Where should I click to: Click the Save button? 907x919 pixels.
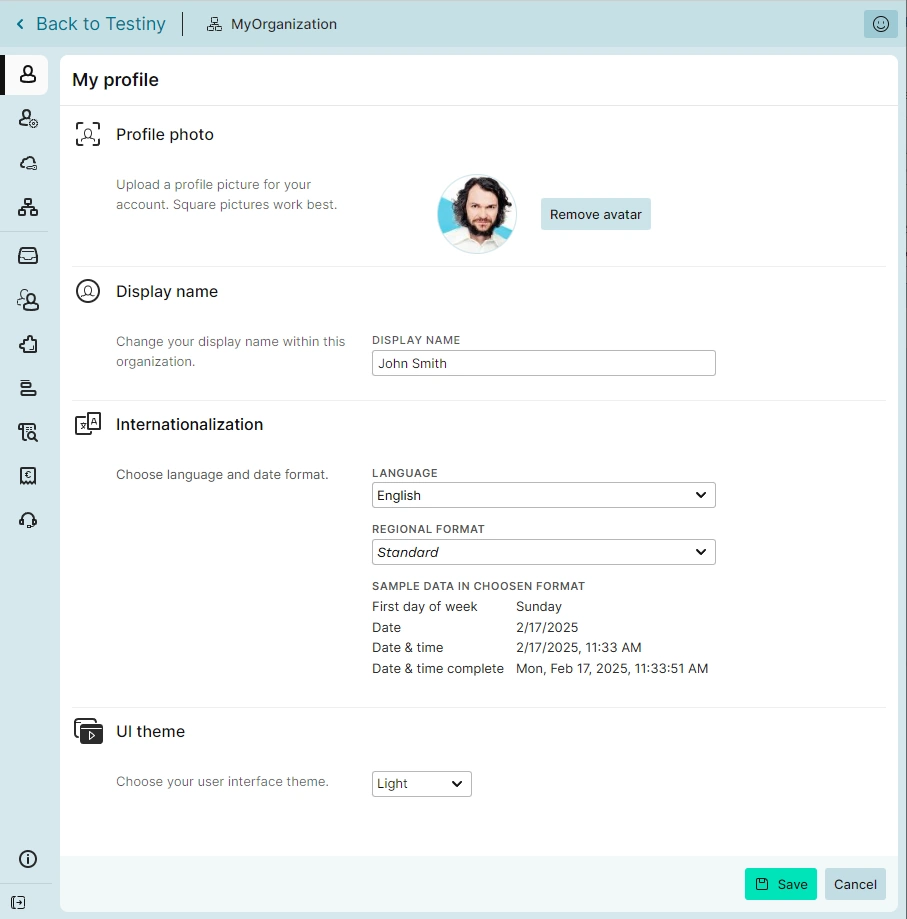(x=780, y=884)
